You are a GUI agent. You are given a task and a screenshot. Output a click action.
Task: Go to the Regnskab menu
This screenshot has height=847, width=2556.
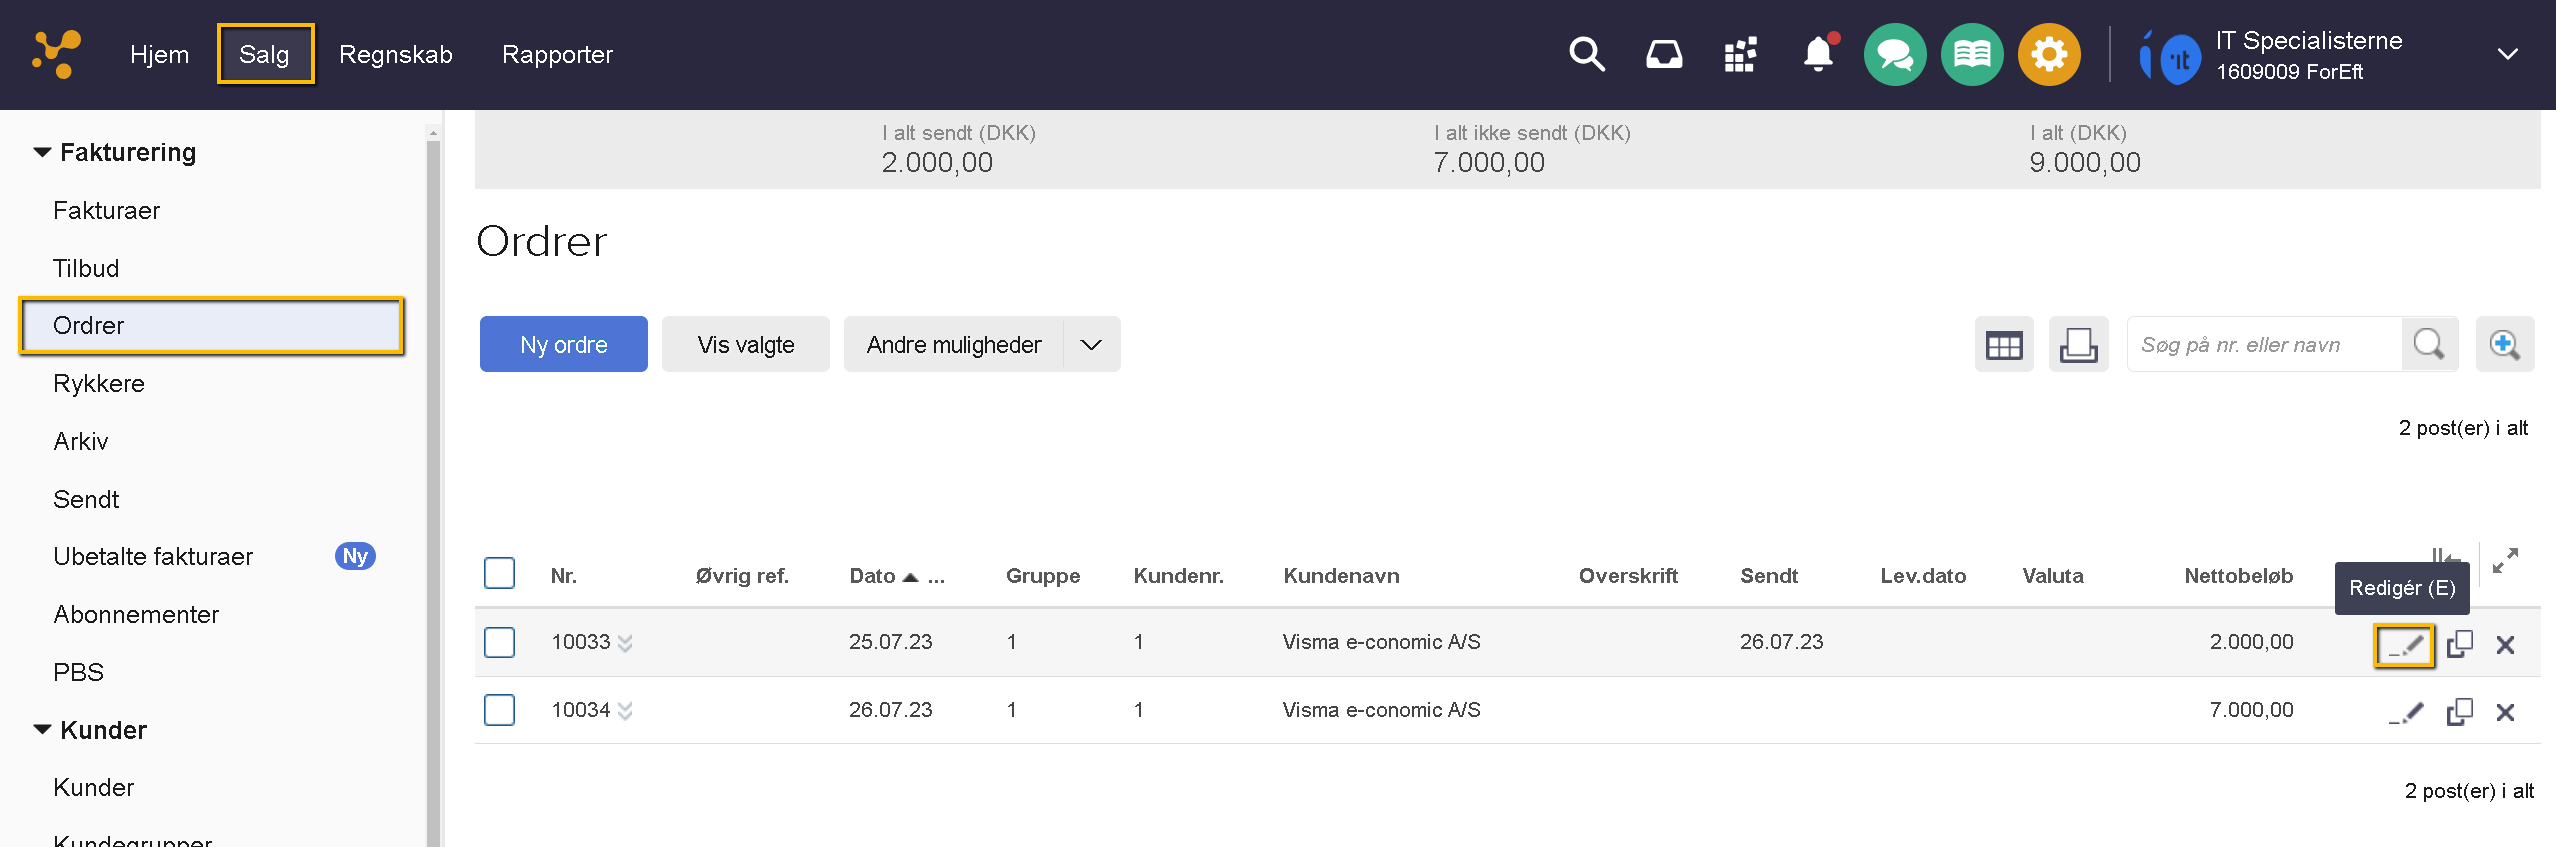pos(395,54)
